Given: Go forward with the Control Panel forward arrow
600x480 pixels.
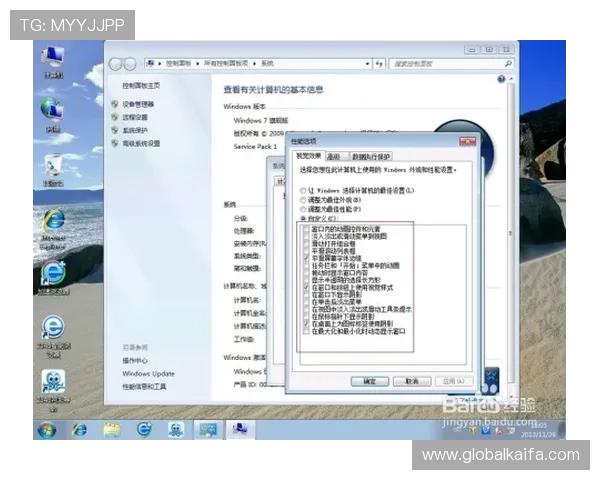Looking at the screenshot, I should tap(130, 64).
